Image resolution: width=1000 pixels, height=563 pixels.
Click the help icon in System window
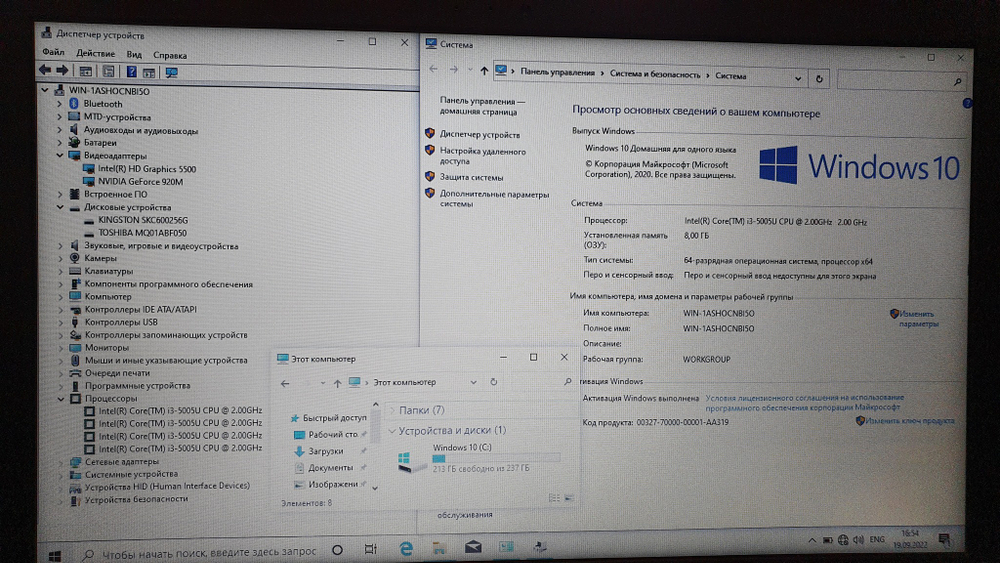(x=967, y=103)
